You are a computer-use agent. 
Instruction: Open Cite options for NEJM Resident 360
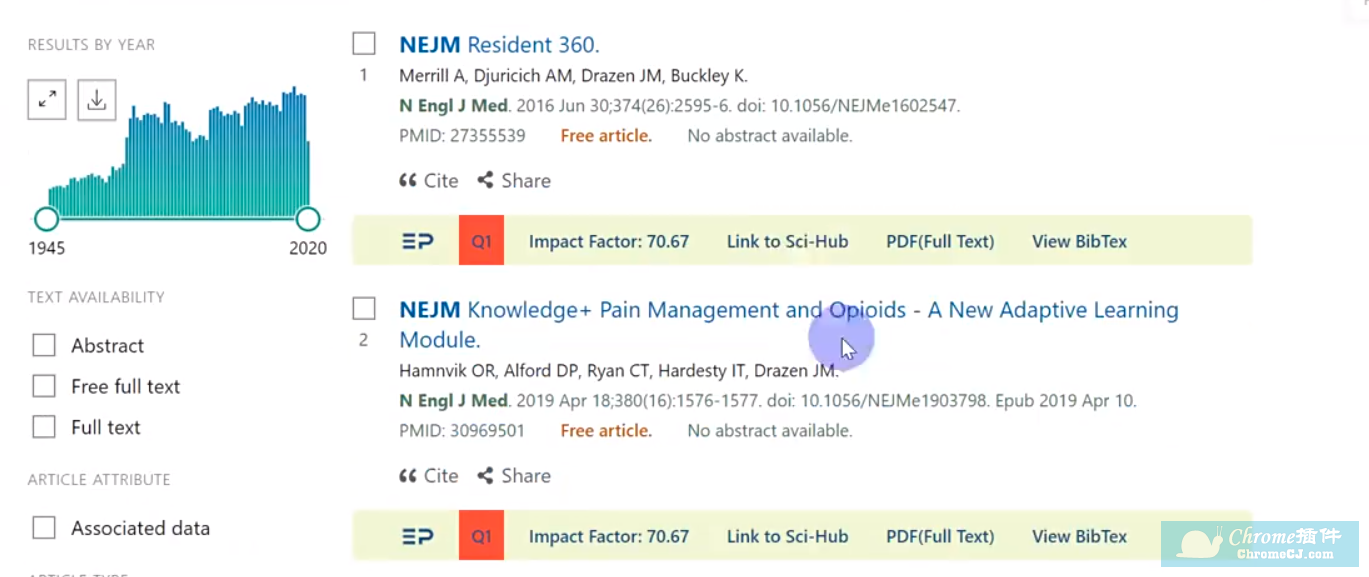[428, 180]
